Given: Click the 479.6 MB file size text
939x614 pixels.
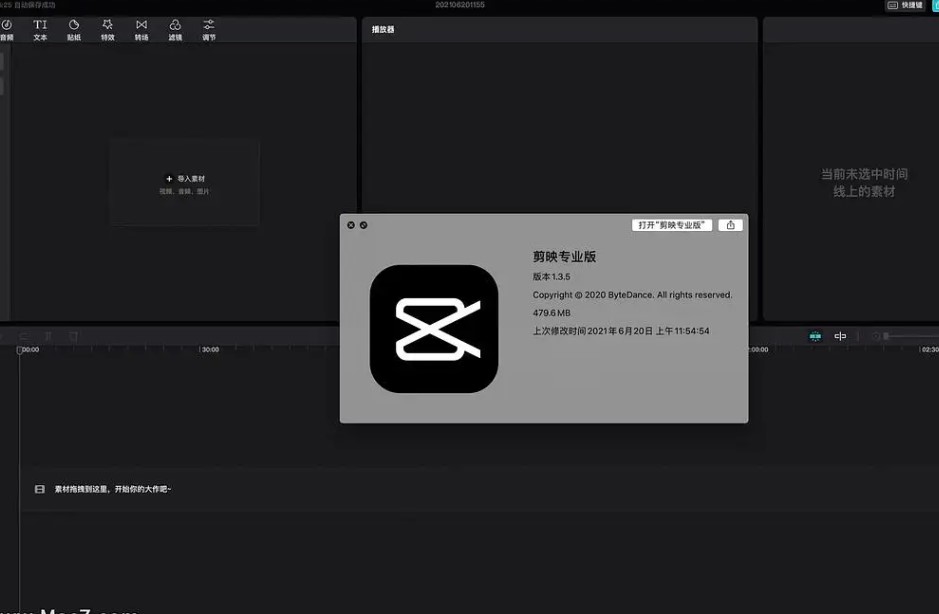Looking at the screenshot, I should (x=552, y=313).
